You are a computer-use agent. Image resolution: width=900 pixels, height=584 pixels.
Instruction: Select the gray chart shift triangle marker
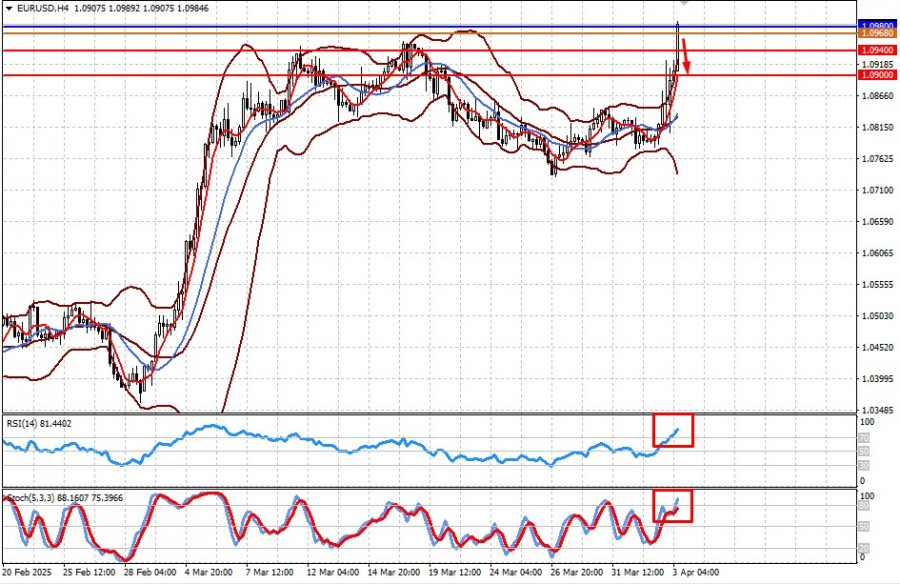(684, 2)
